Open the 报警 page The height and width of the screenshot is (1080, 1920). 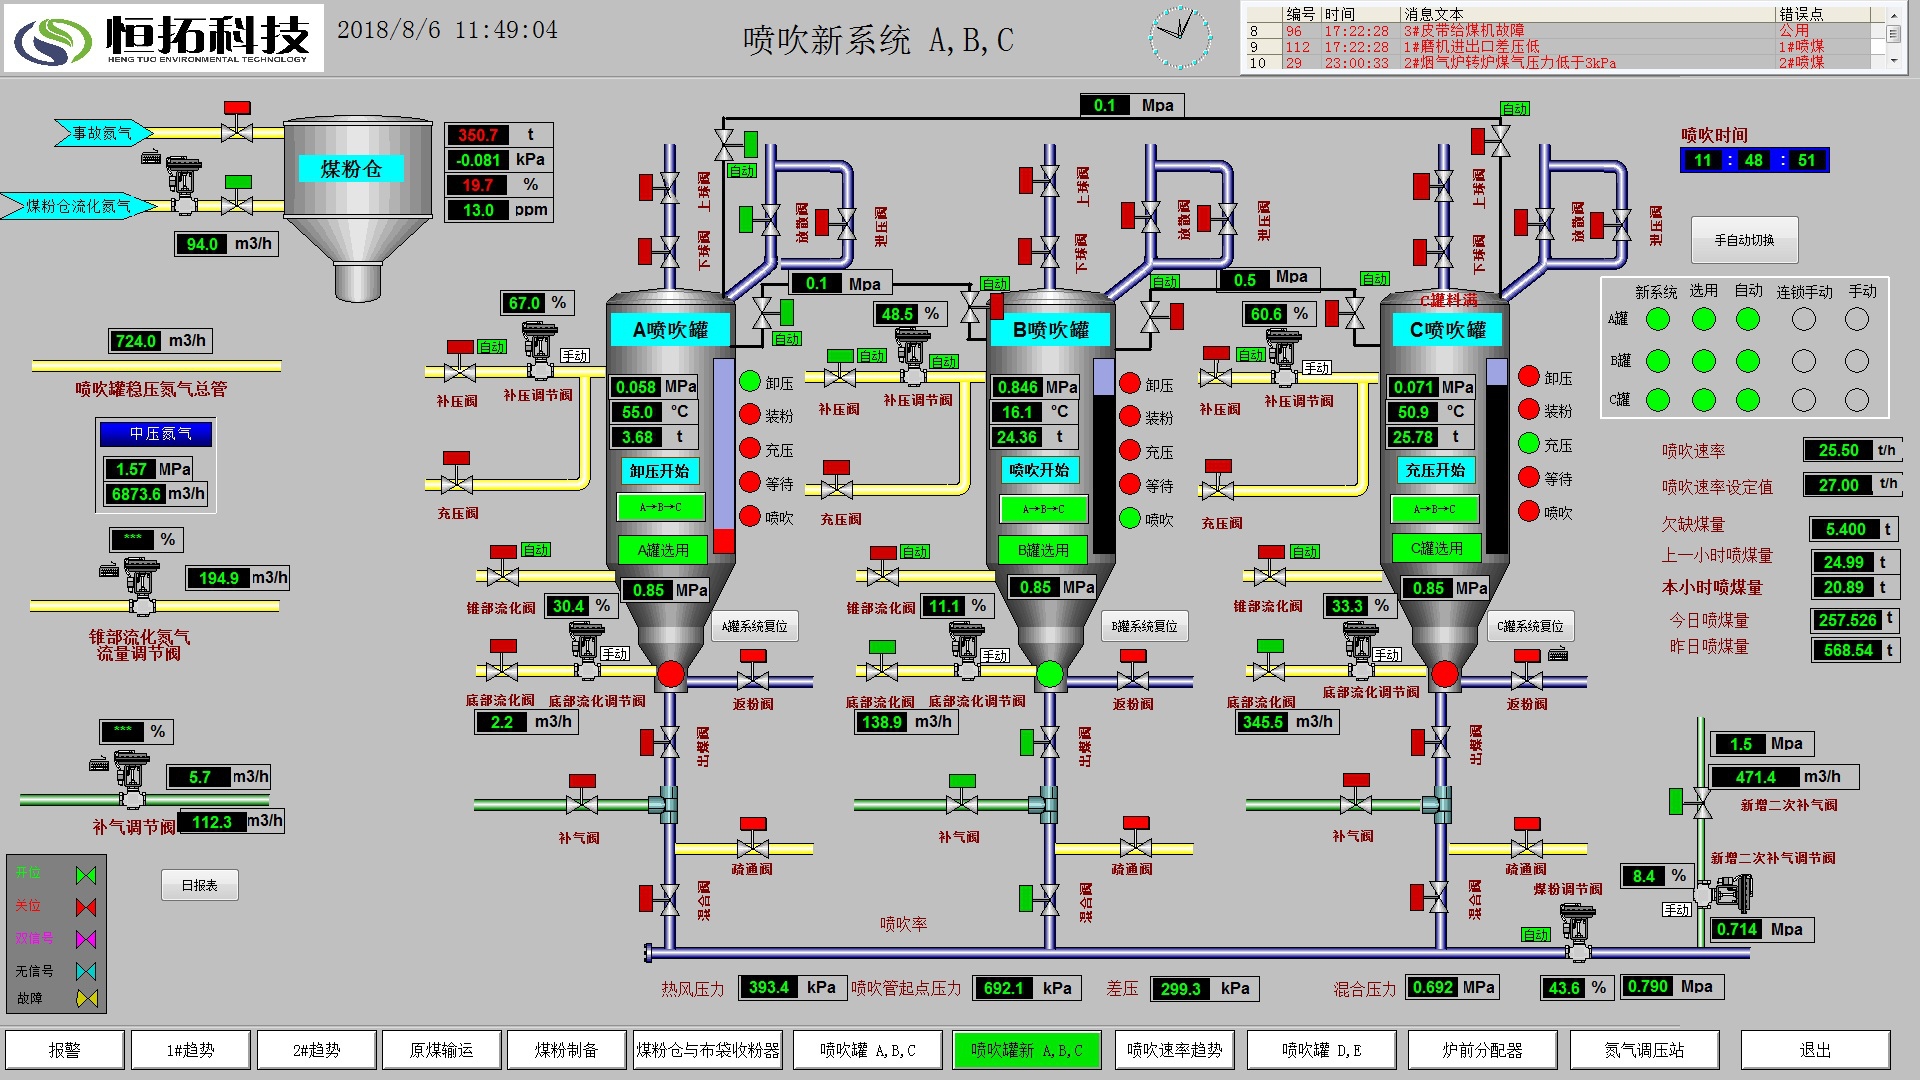point(65,1050)
